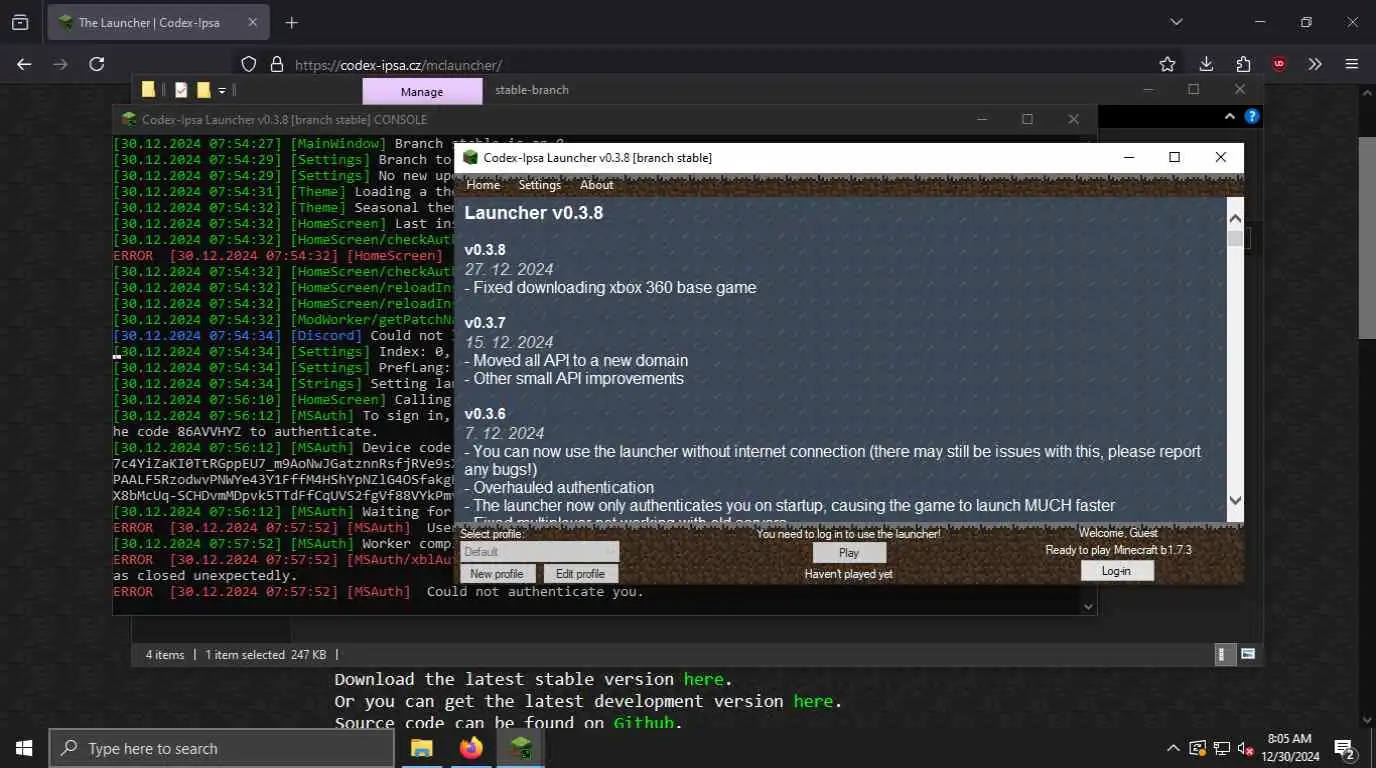Open Firefox extensions puzzle icon
Viewport: 1376px width, 768px height.
[1243, 64]
